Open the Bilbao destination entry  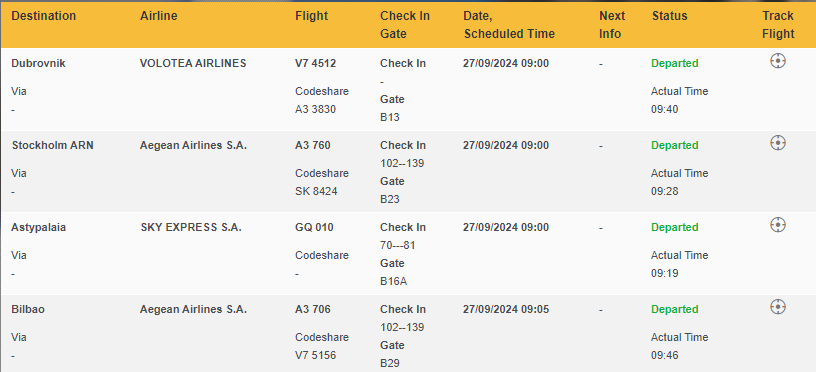28,310
